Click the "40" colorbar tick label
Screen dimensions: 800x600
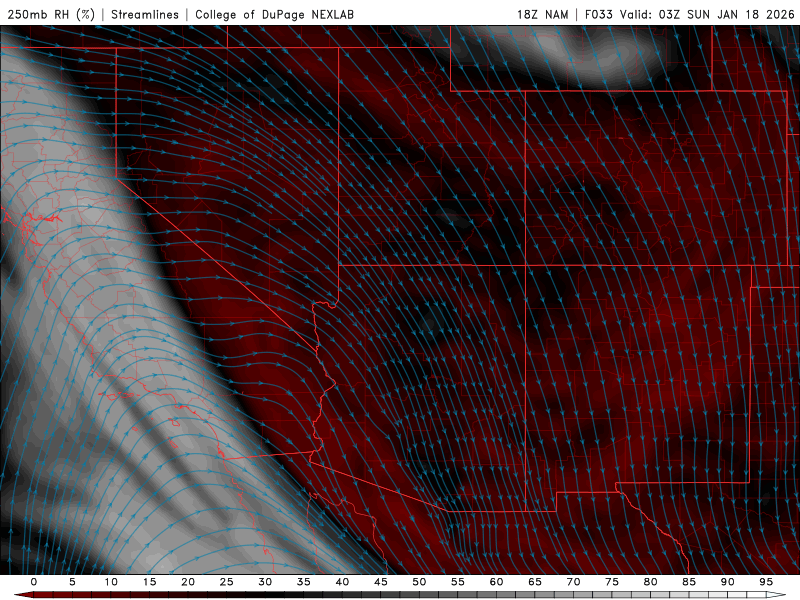tap(342, 582)
